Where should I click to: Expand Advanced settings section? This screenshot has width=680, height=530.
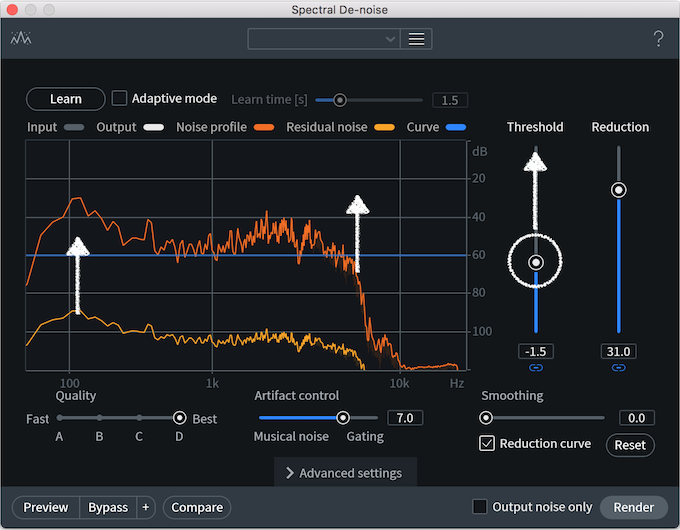coord(345,473)
